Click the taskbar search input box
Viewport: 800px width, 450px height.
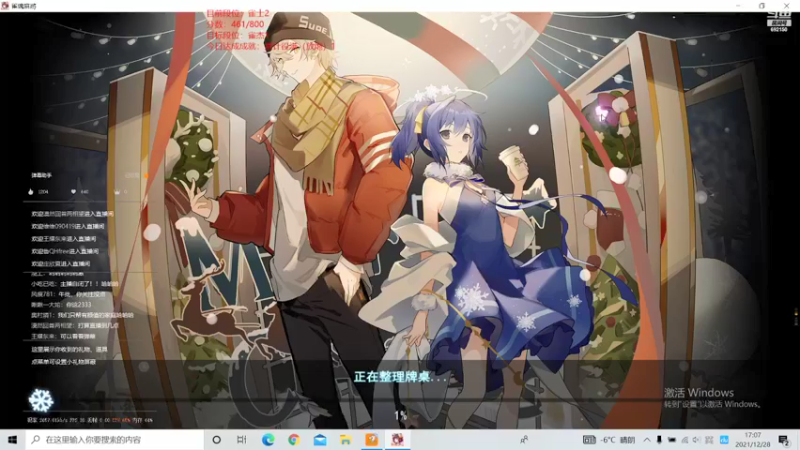[x=115, y=439]
